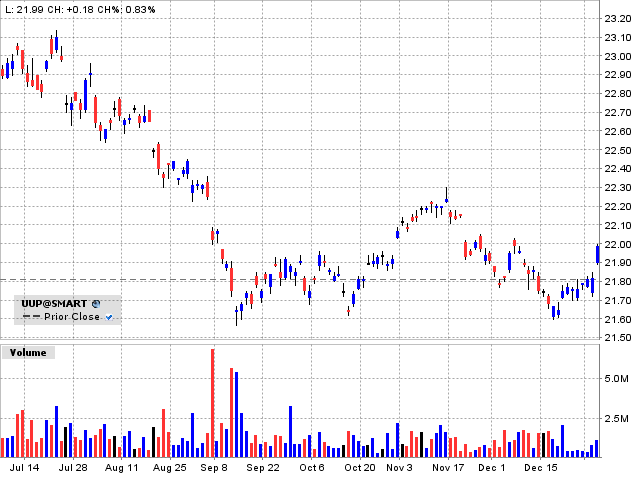Click the Prior Close legend text
Screen dimensions: 640x480
click(71, 317)
